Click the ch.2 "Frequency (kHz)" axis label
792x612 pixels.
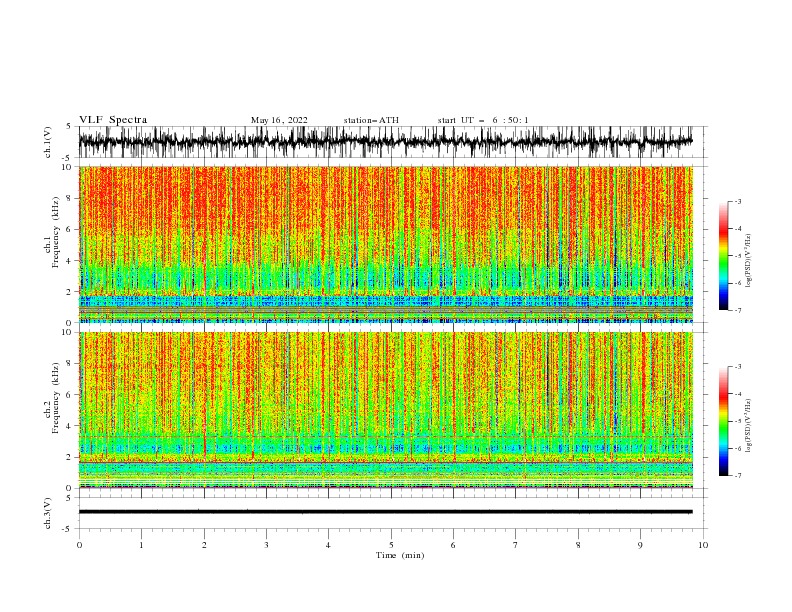[x=56, y=398]
